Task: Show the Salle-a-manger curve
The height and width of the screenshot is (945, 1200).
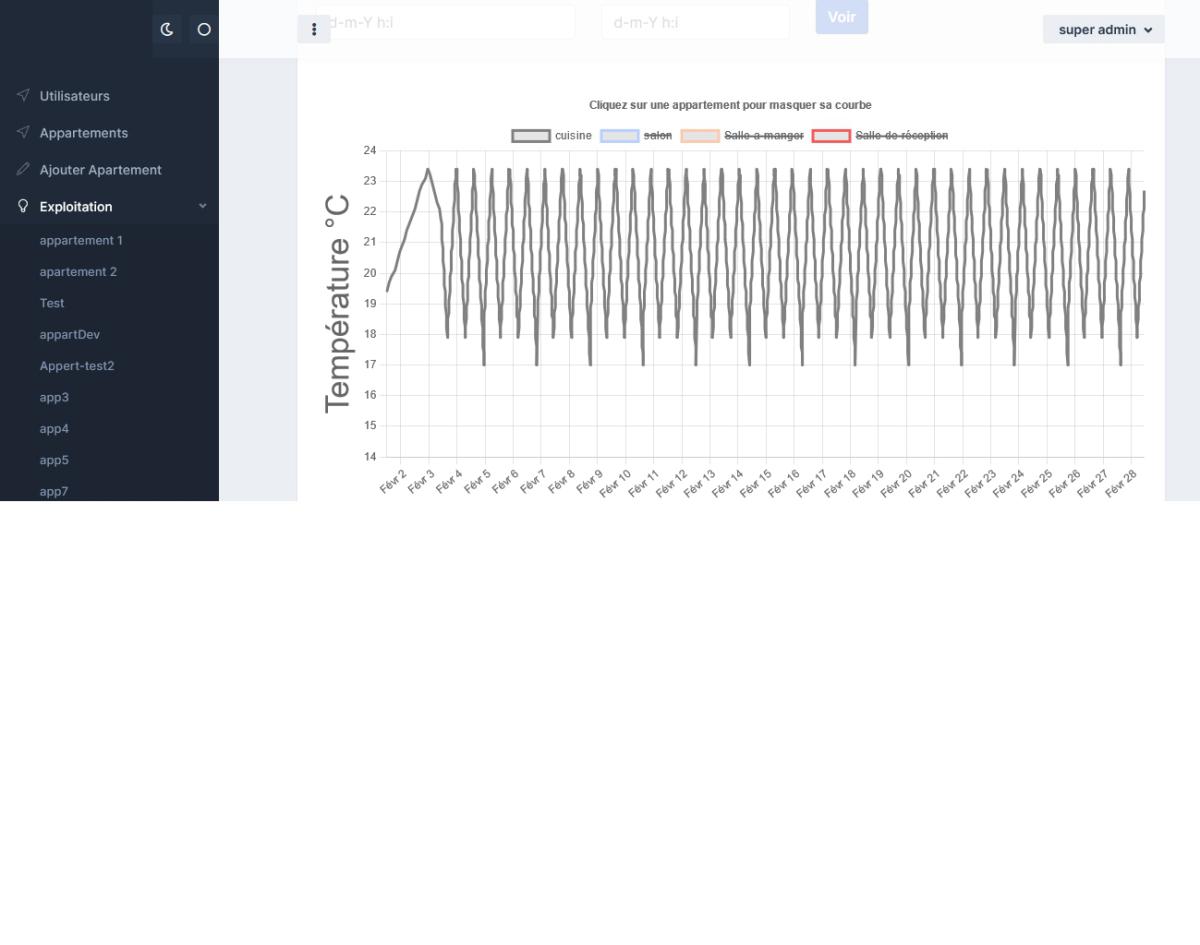Action: pyautogui.click(x=764, y=135)
